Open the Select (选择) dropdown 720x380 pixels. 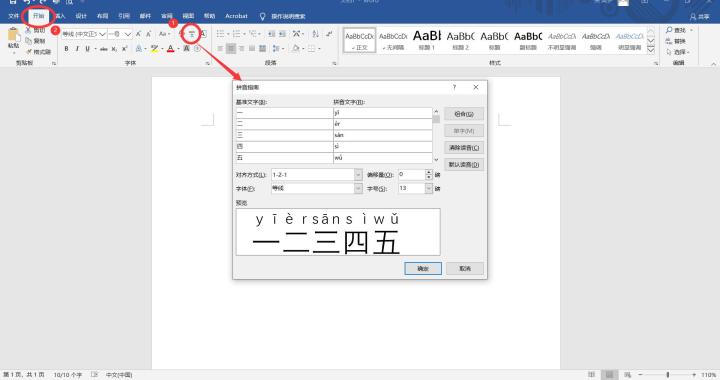click(x=678, y=52)
